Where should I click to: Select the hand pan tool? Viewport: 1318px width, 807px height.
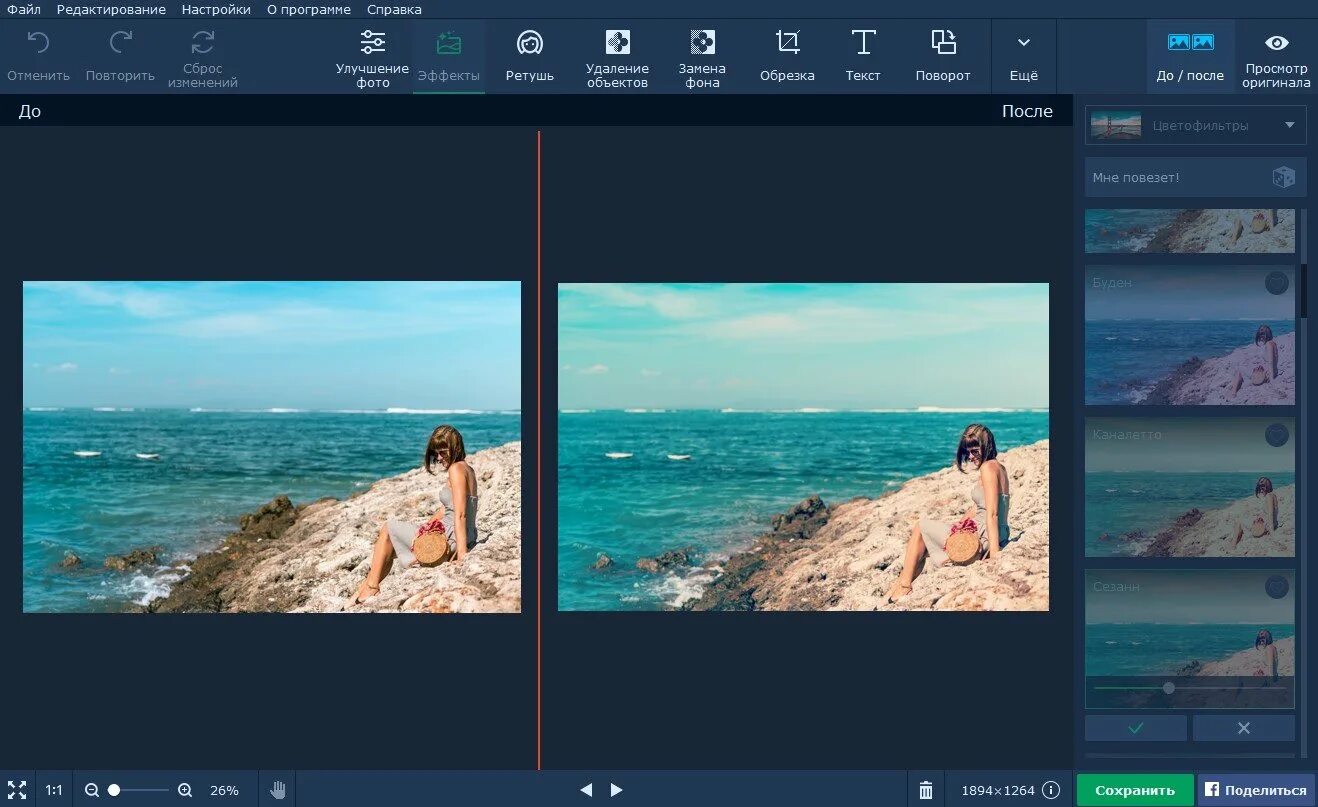[x=278, y=790]
